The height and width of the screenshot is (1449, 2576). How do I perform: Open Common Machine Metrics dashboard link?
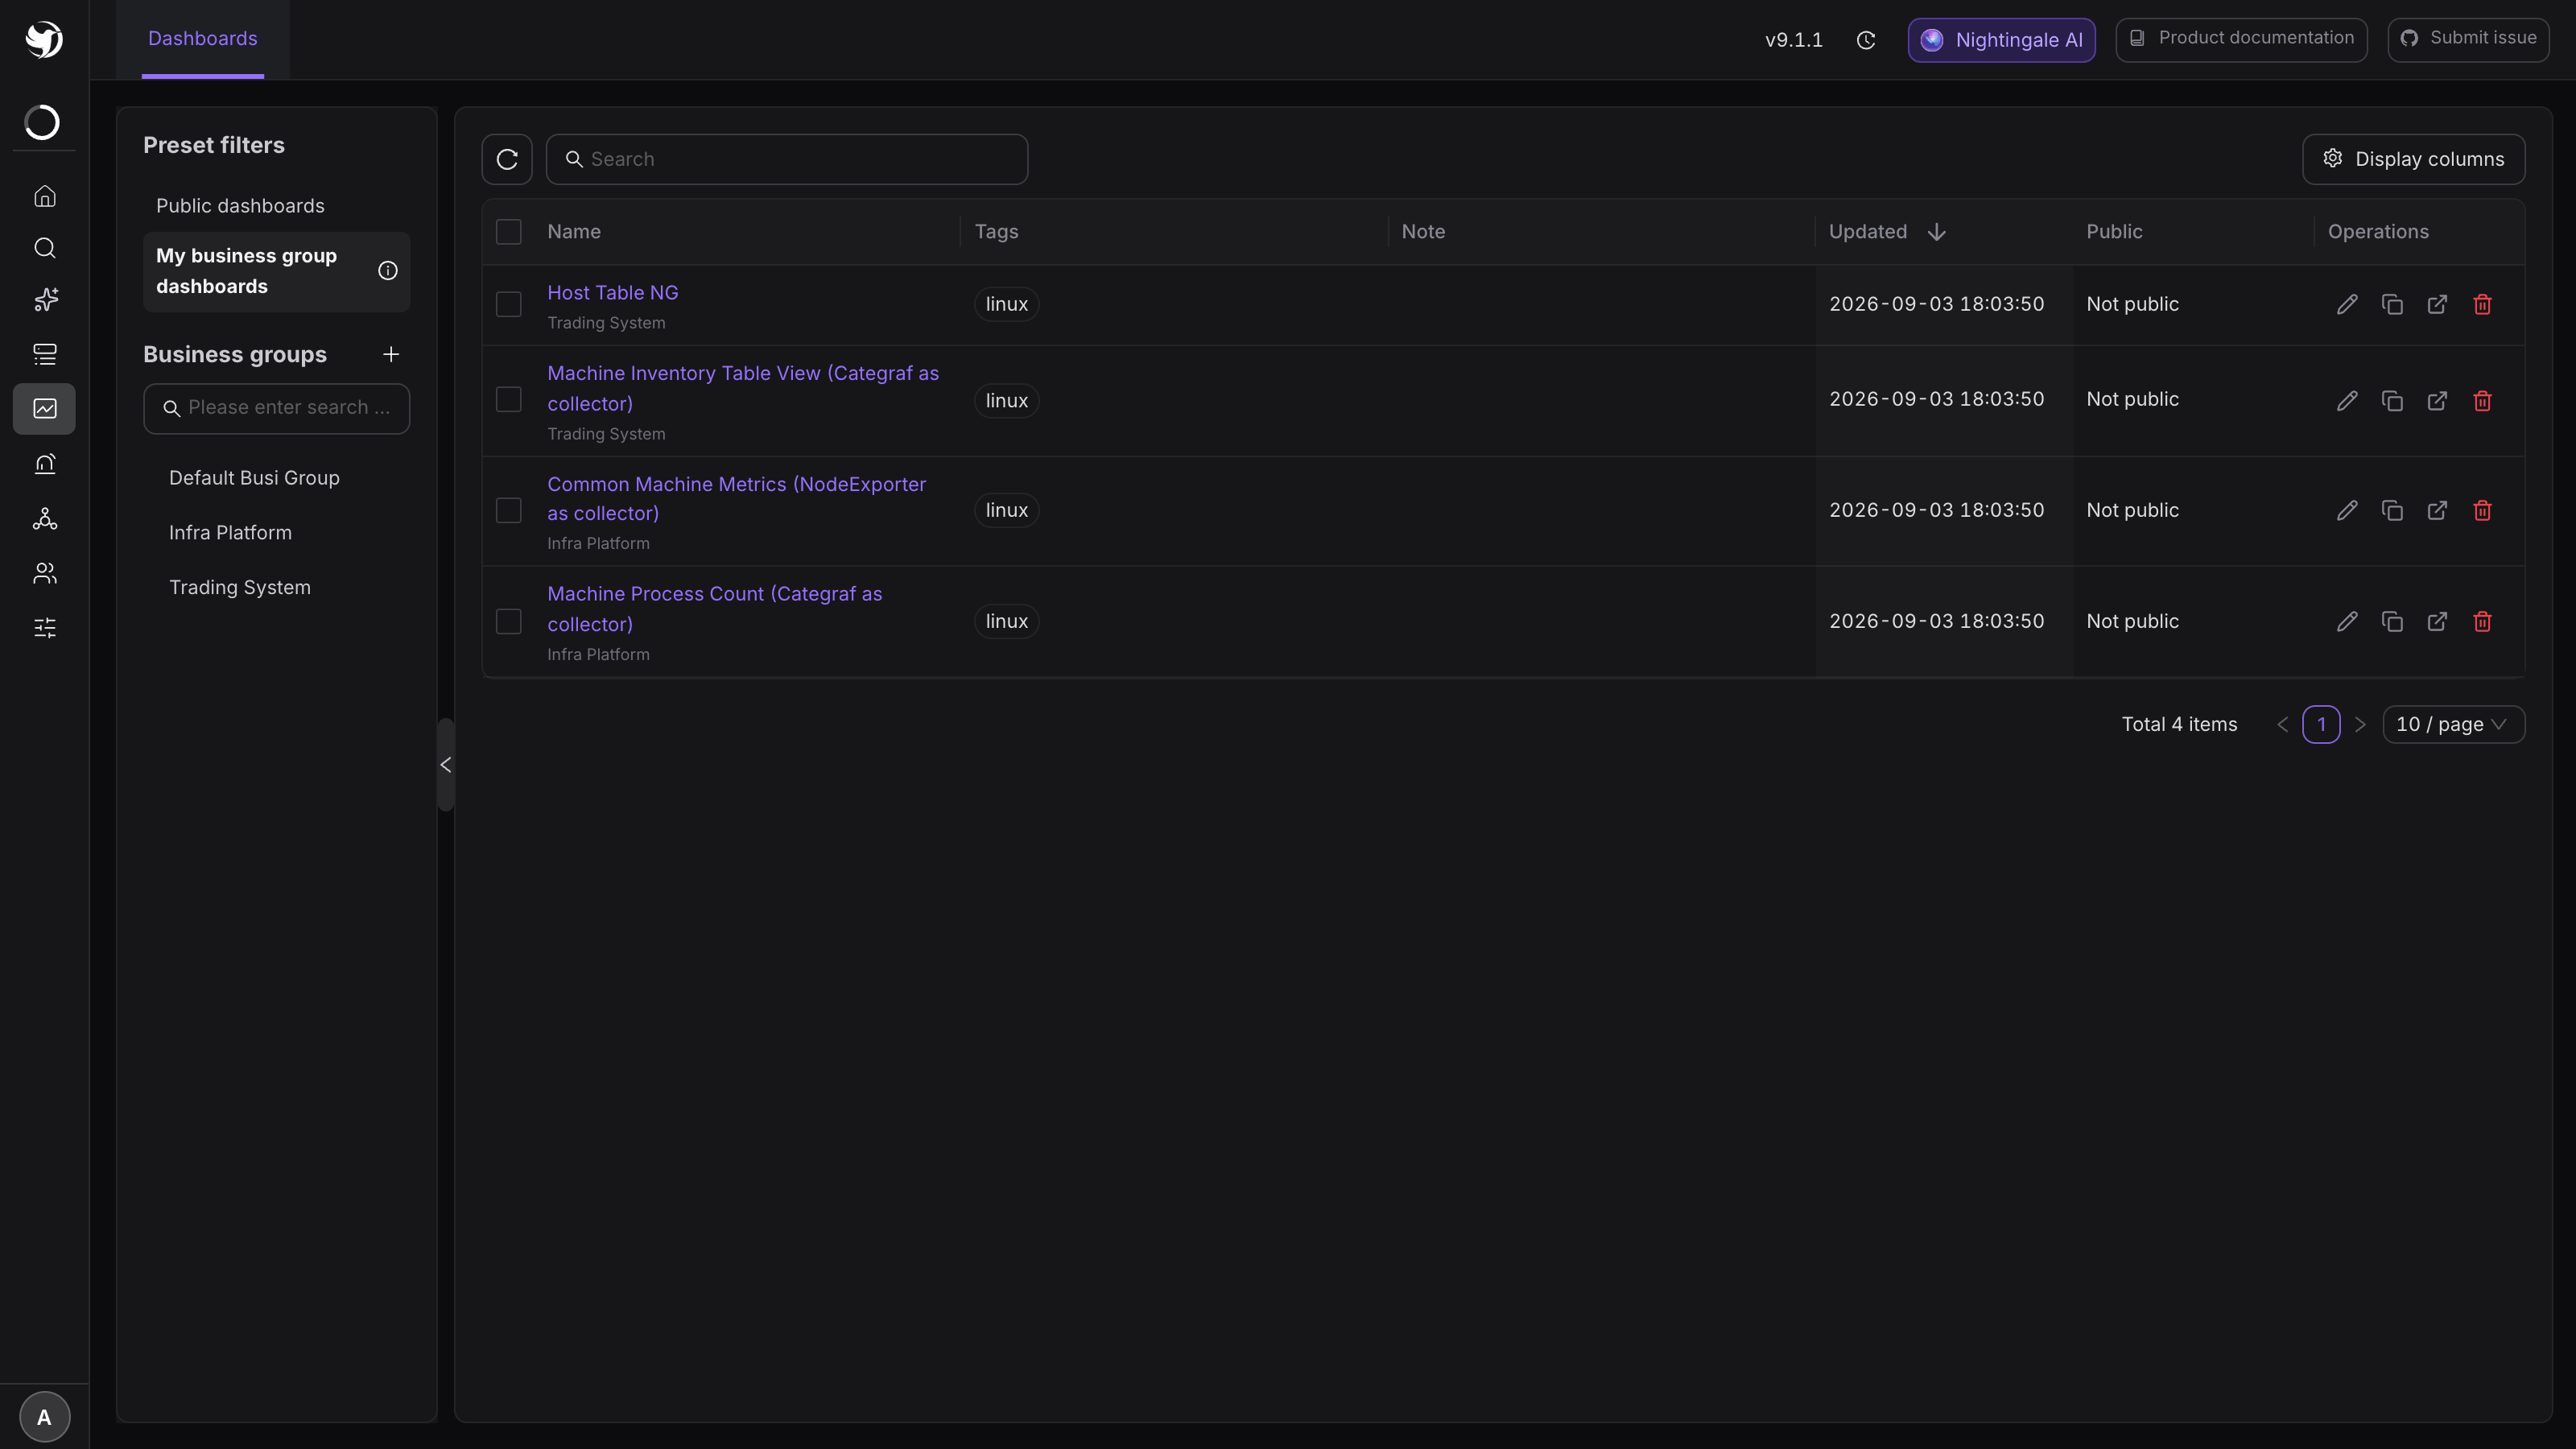tap(737, 499)
